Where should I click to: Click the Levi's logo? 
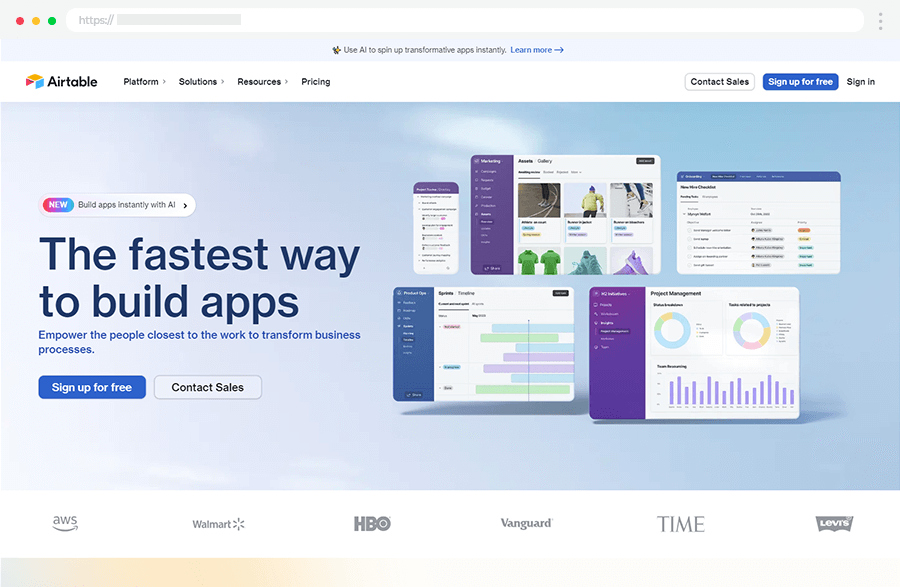point(834,523)
